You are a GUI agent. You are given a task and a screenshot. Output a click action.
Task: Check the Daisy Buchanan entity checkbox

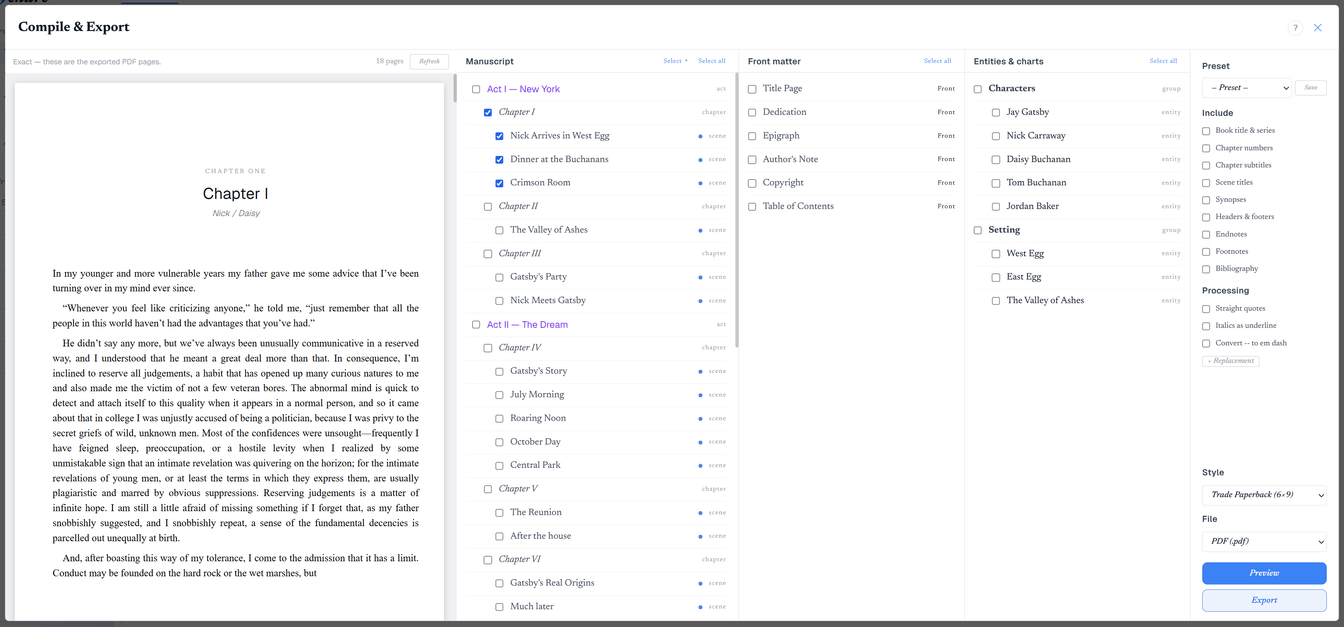pyautogui.click(x=996, y=160)
